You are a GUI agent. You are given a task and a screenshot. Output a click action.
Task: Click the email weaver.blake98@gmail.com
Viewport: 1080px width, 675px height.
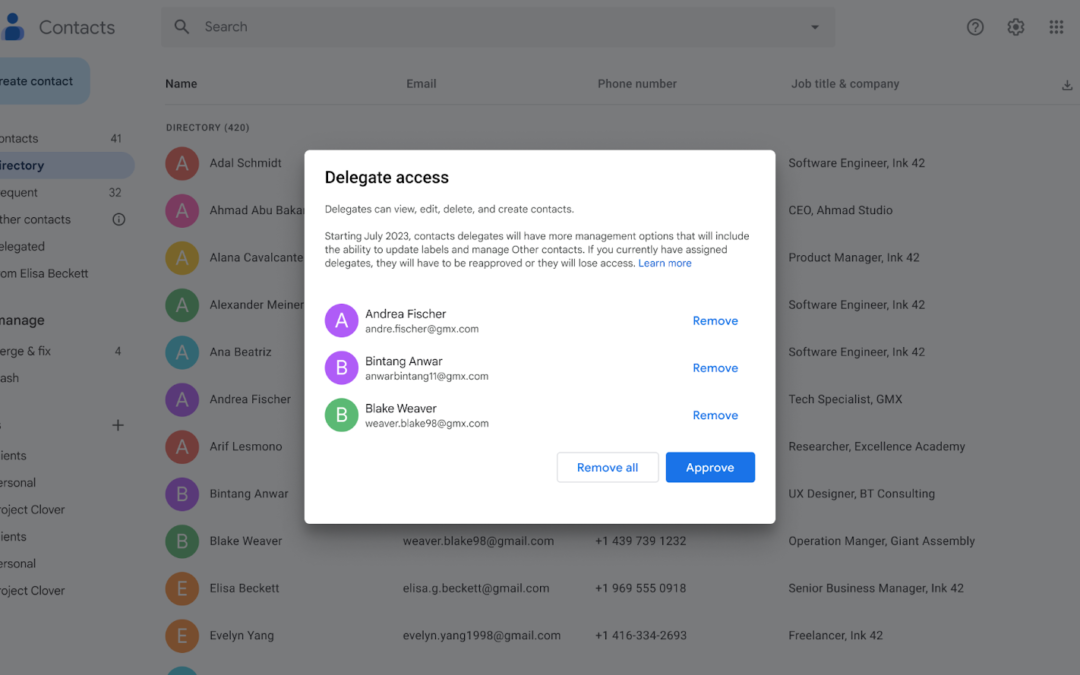(x=478, y=541)
